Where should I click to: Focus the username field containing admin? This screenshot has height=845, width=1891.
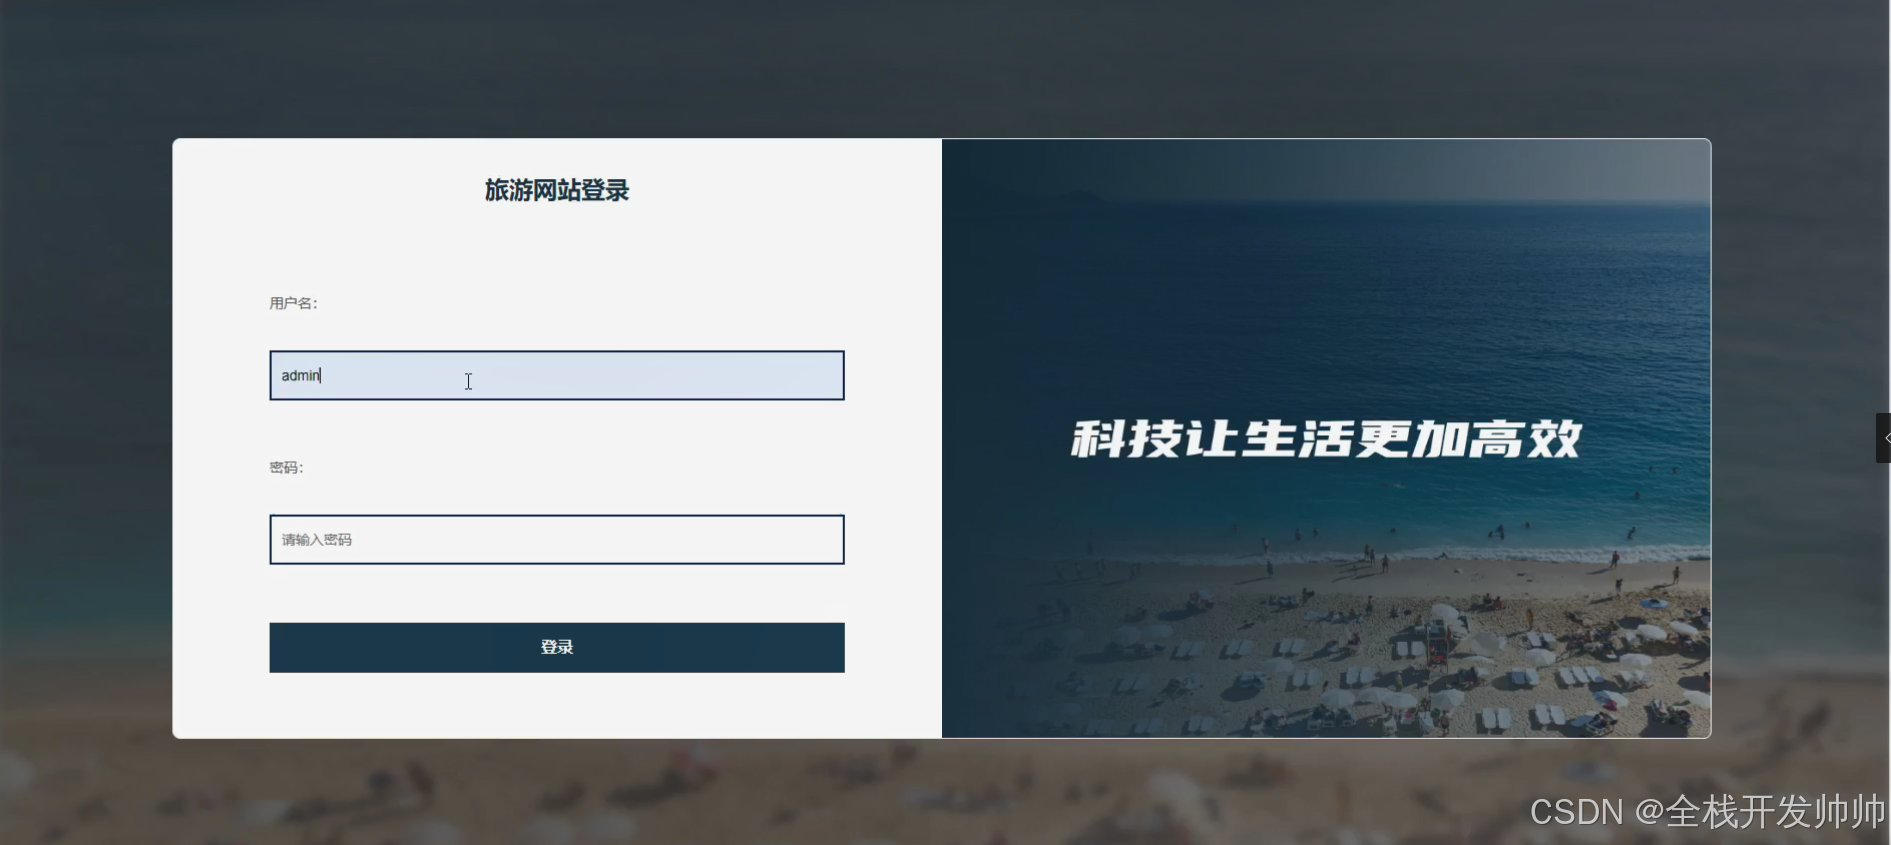tap(557, 375)
